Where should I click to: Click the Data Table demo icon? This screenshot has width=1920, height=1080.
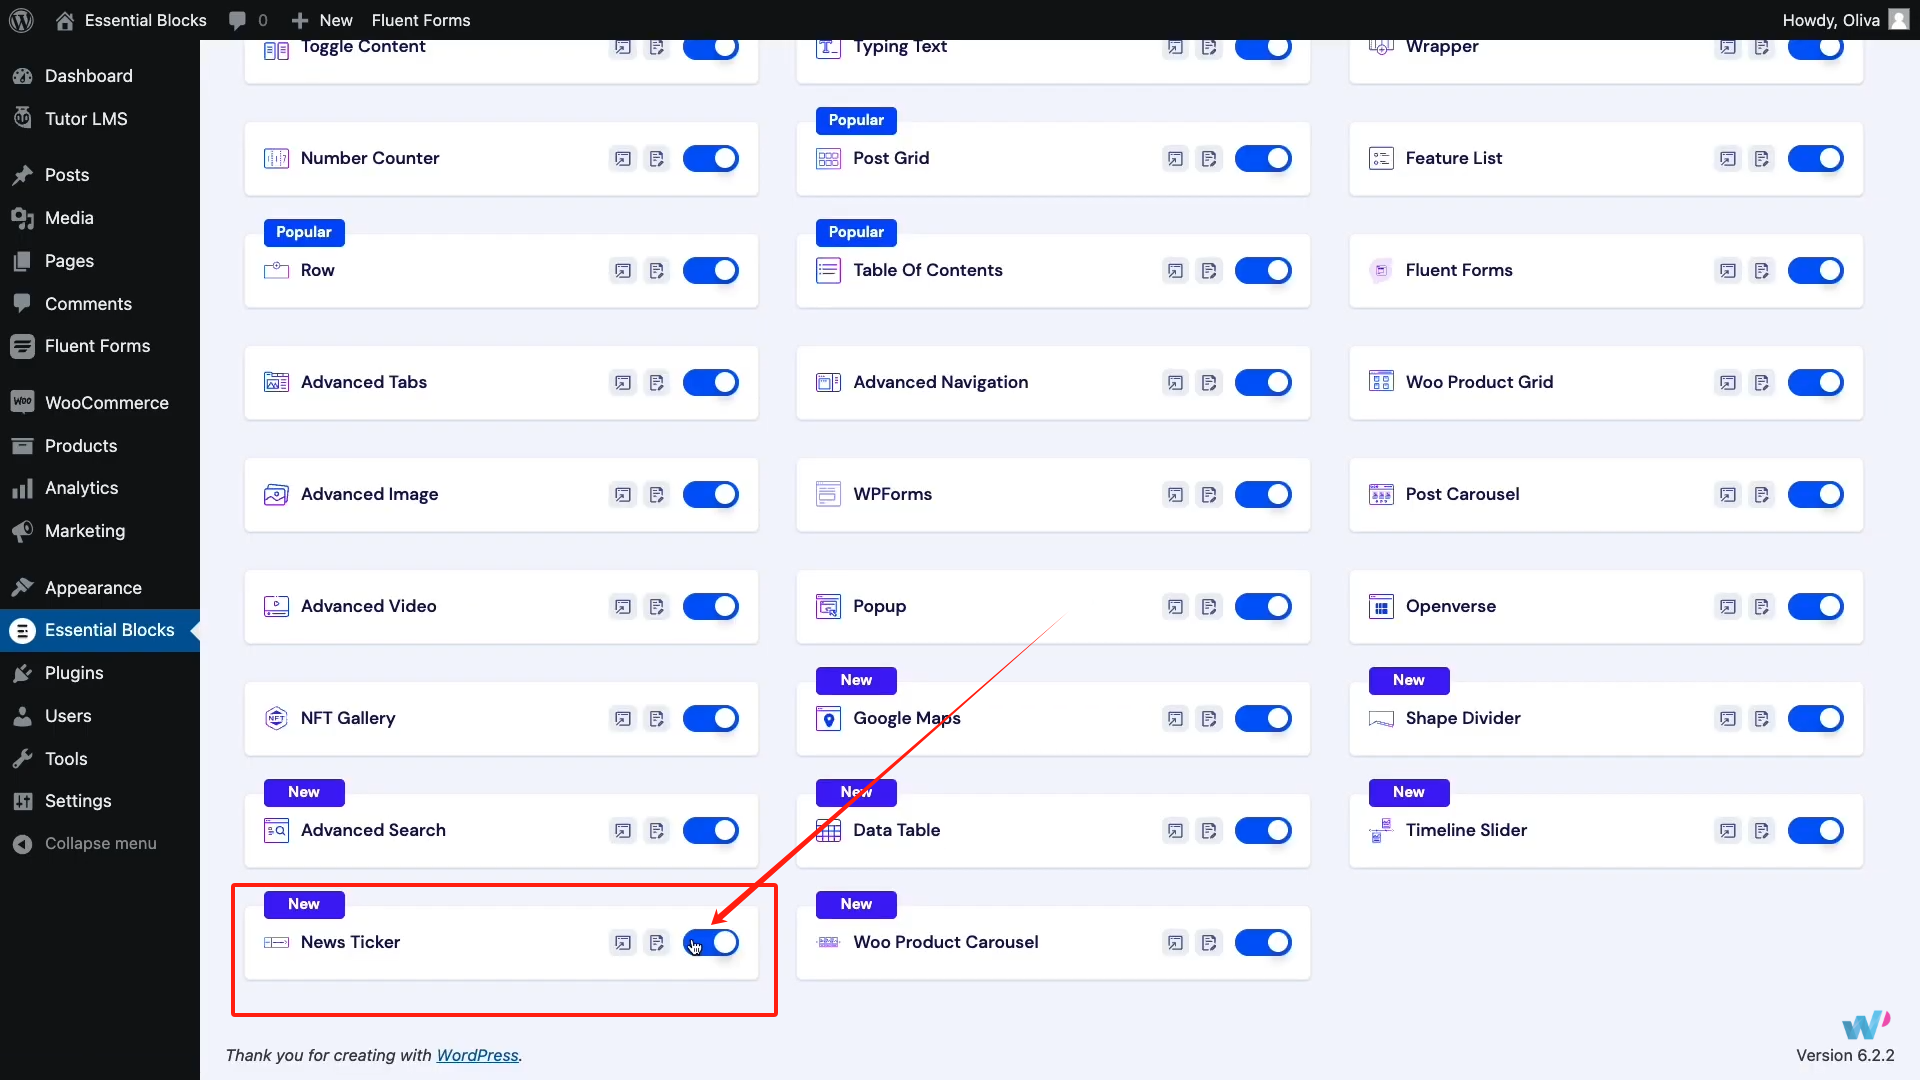(1175, 831)
